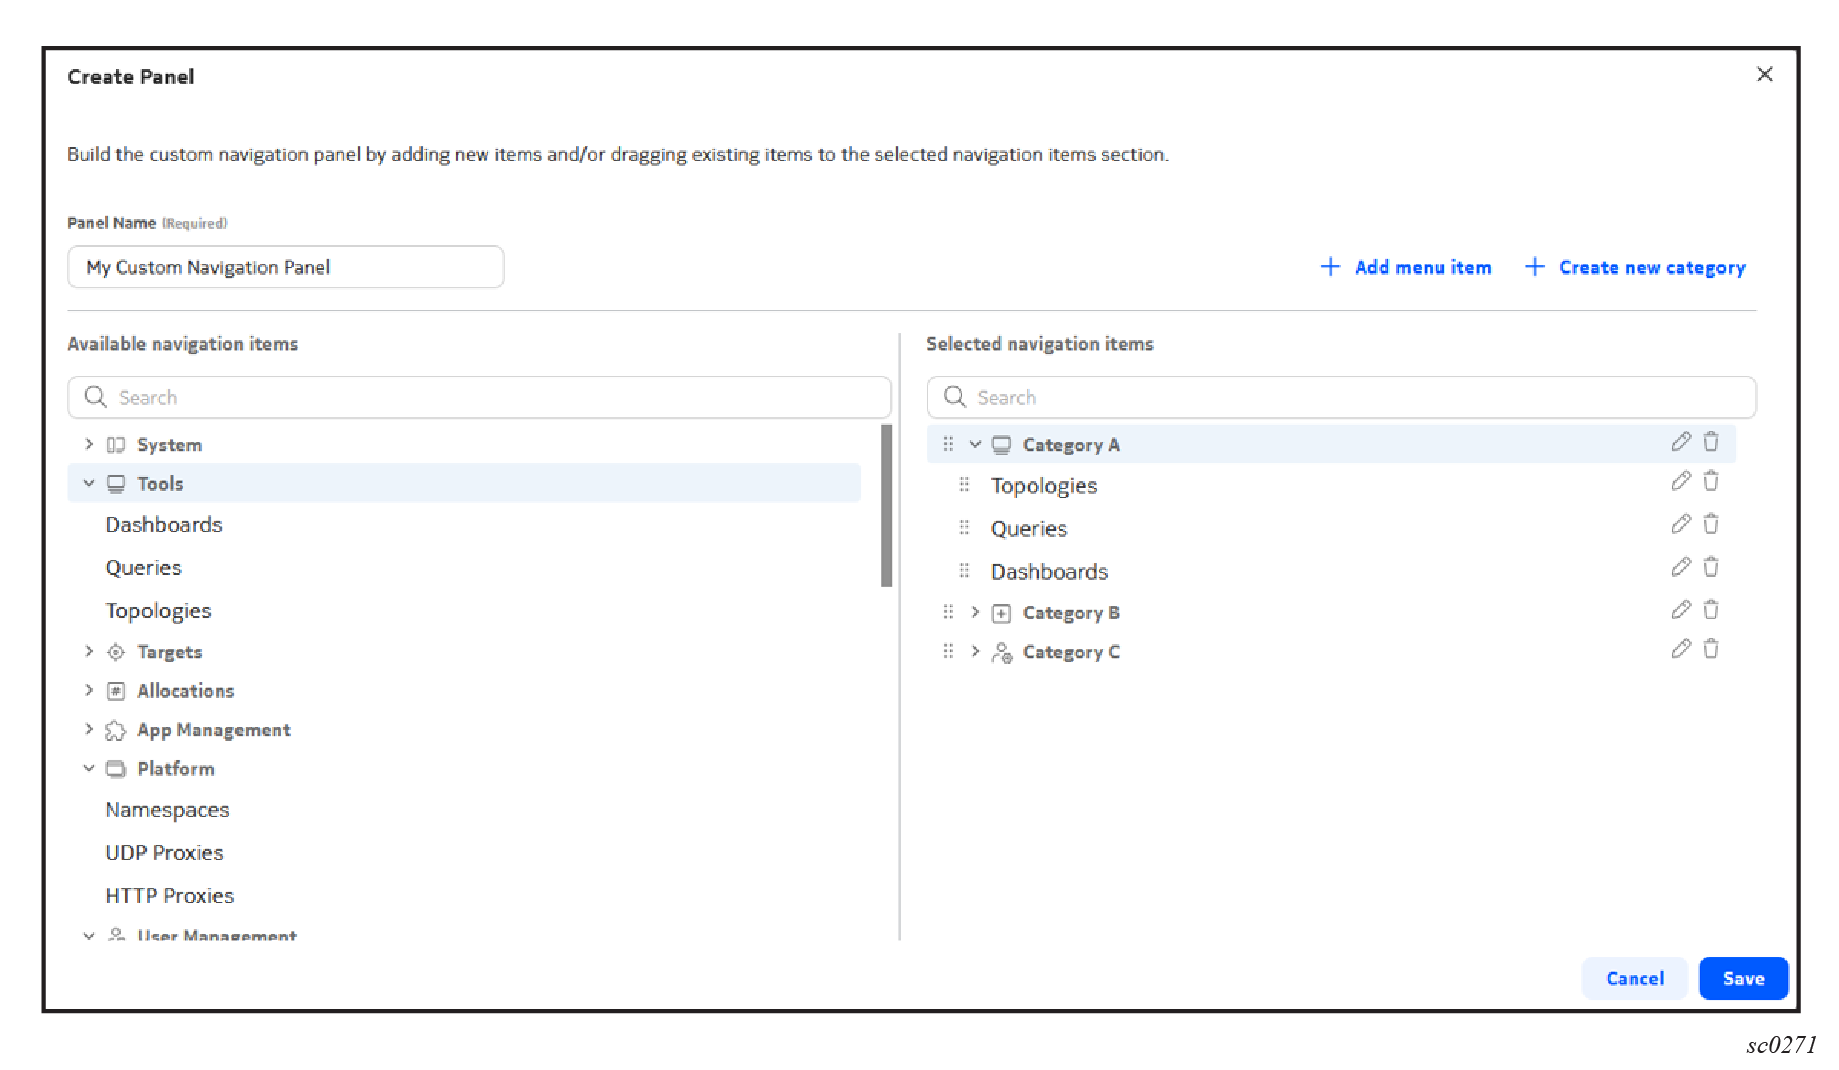This screenshot has width=1839, height=1070.
Task: Expand the Targets navigation group
Action: [89, 651]
